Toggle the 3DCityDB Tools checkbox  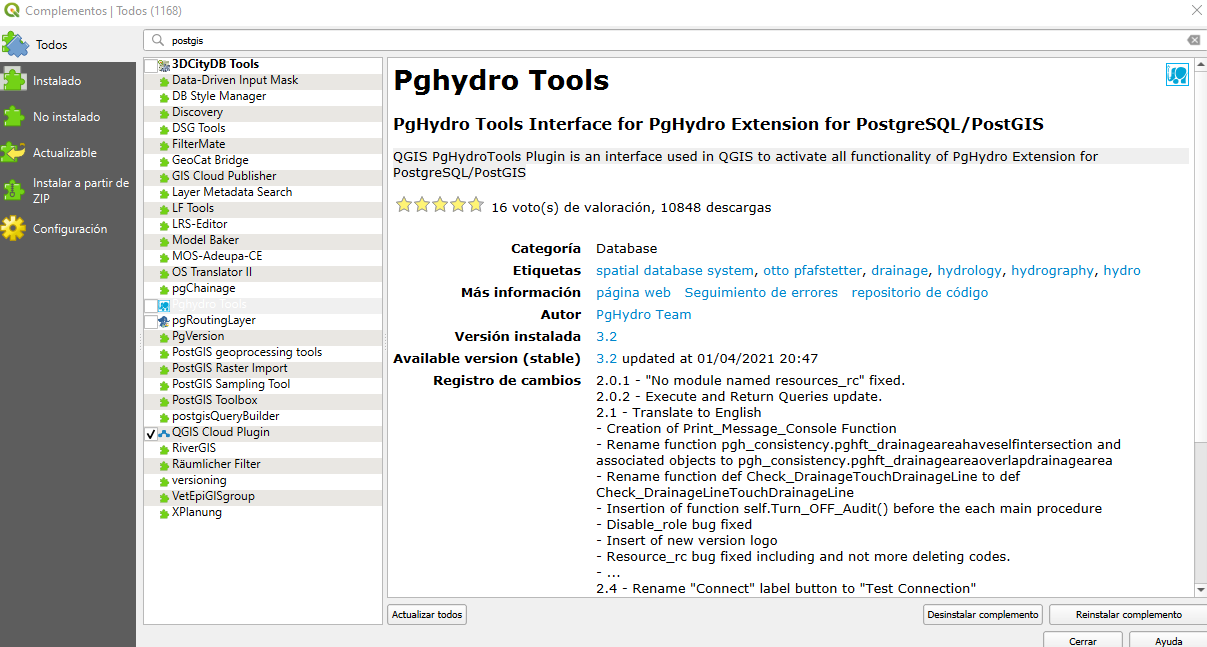[151, 65]
